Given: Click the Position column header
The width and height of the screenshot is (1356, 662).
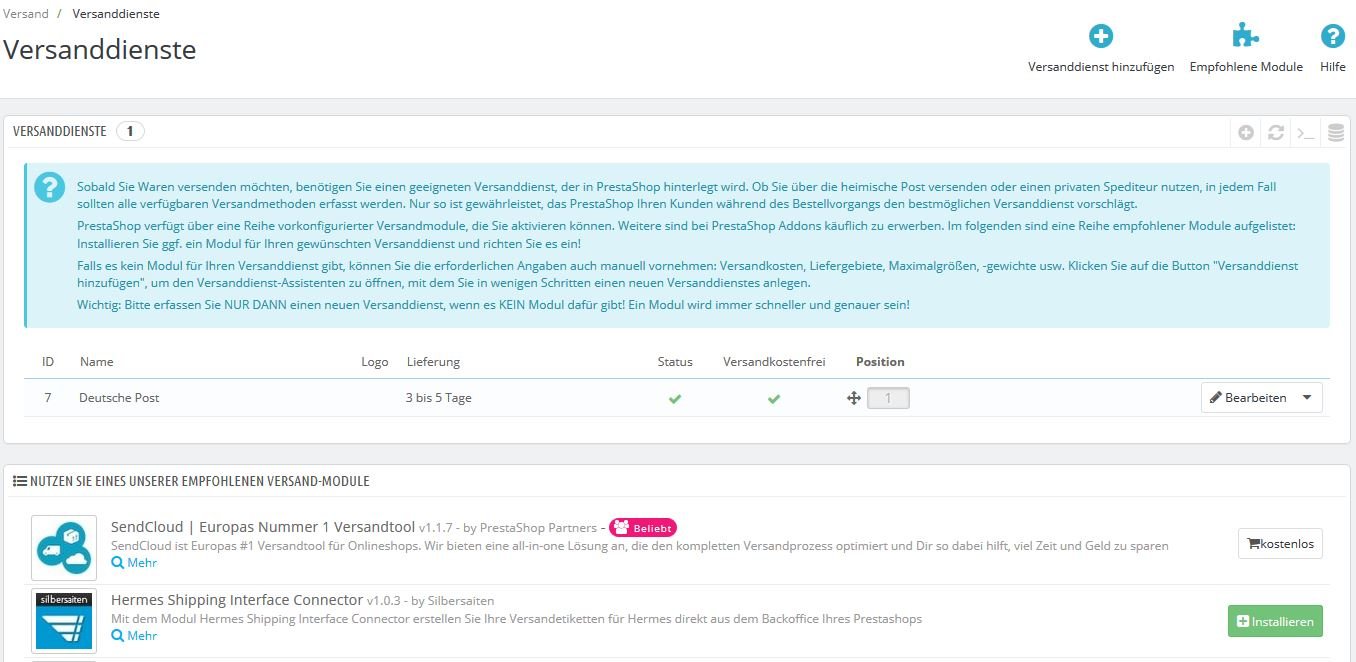Looking at the screenshot, I should click(880, 362).
